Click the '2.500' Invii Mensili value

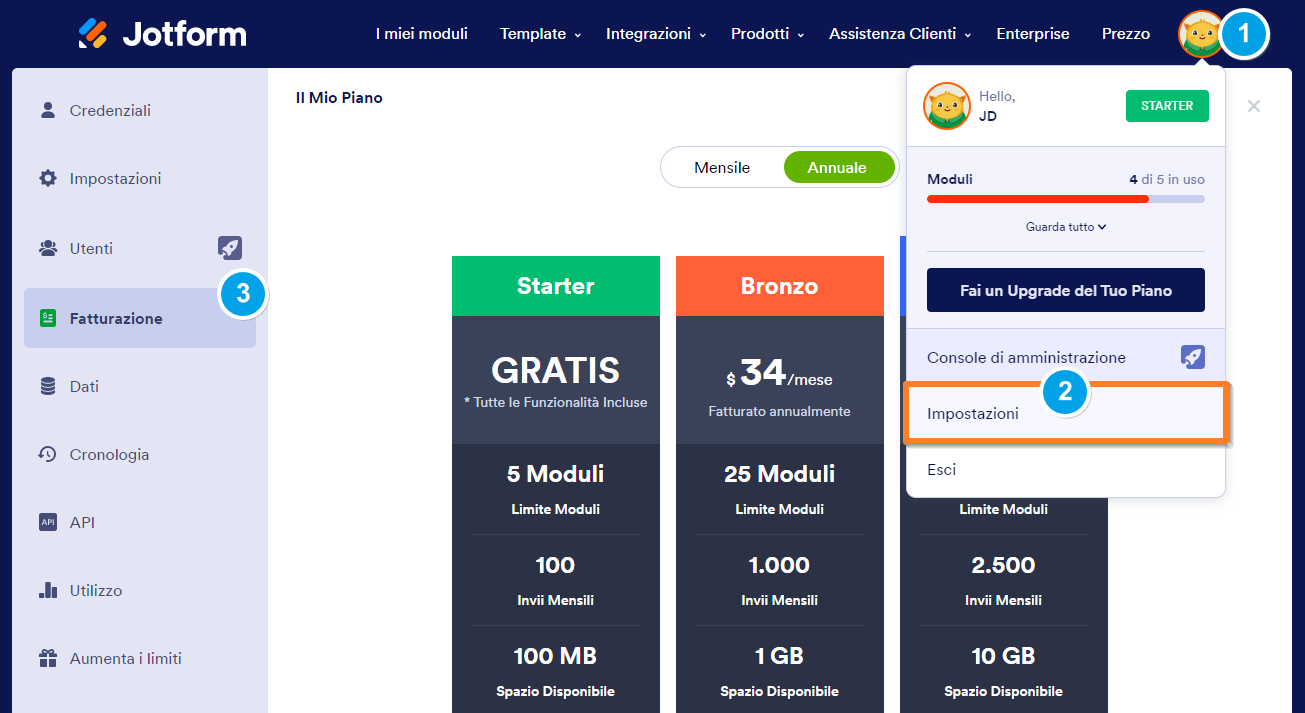1003,565
